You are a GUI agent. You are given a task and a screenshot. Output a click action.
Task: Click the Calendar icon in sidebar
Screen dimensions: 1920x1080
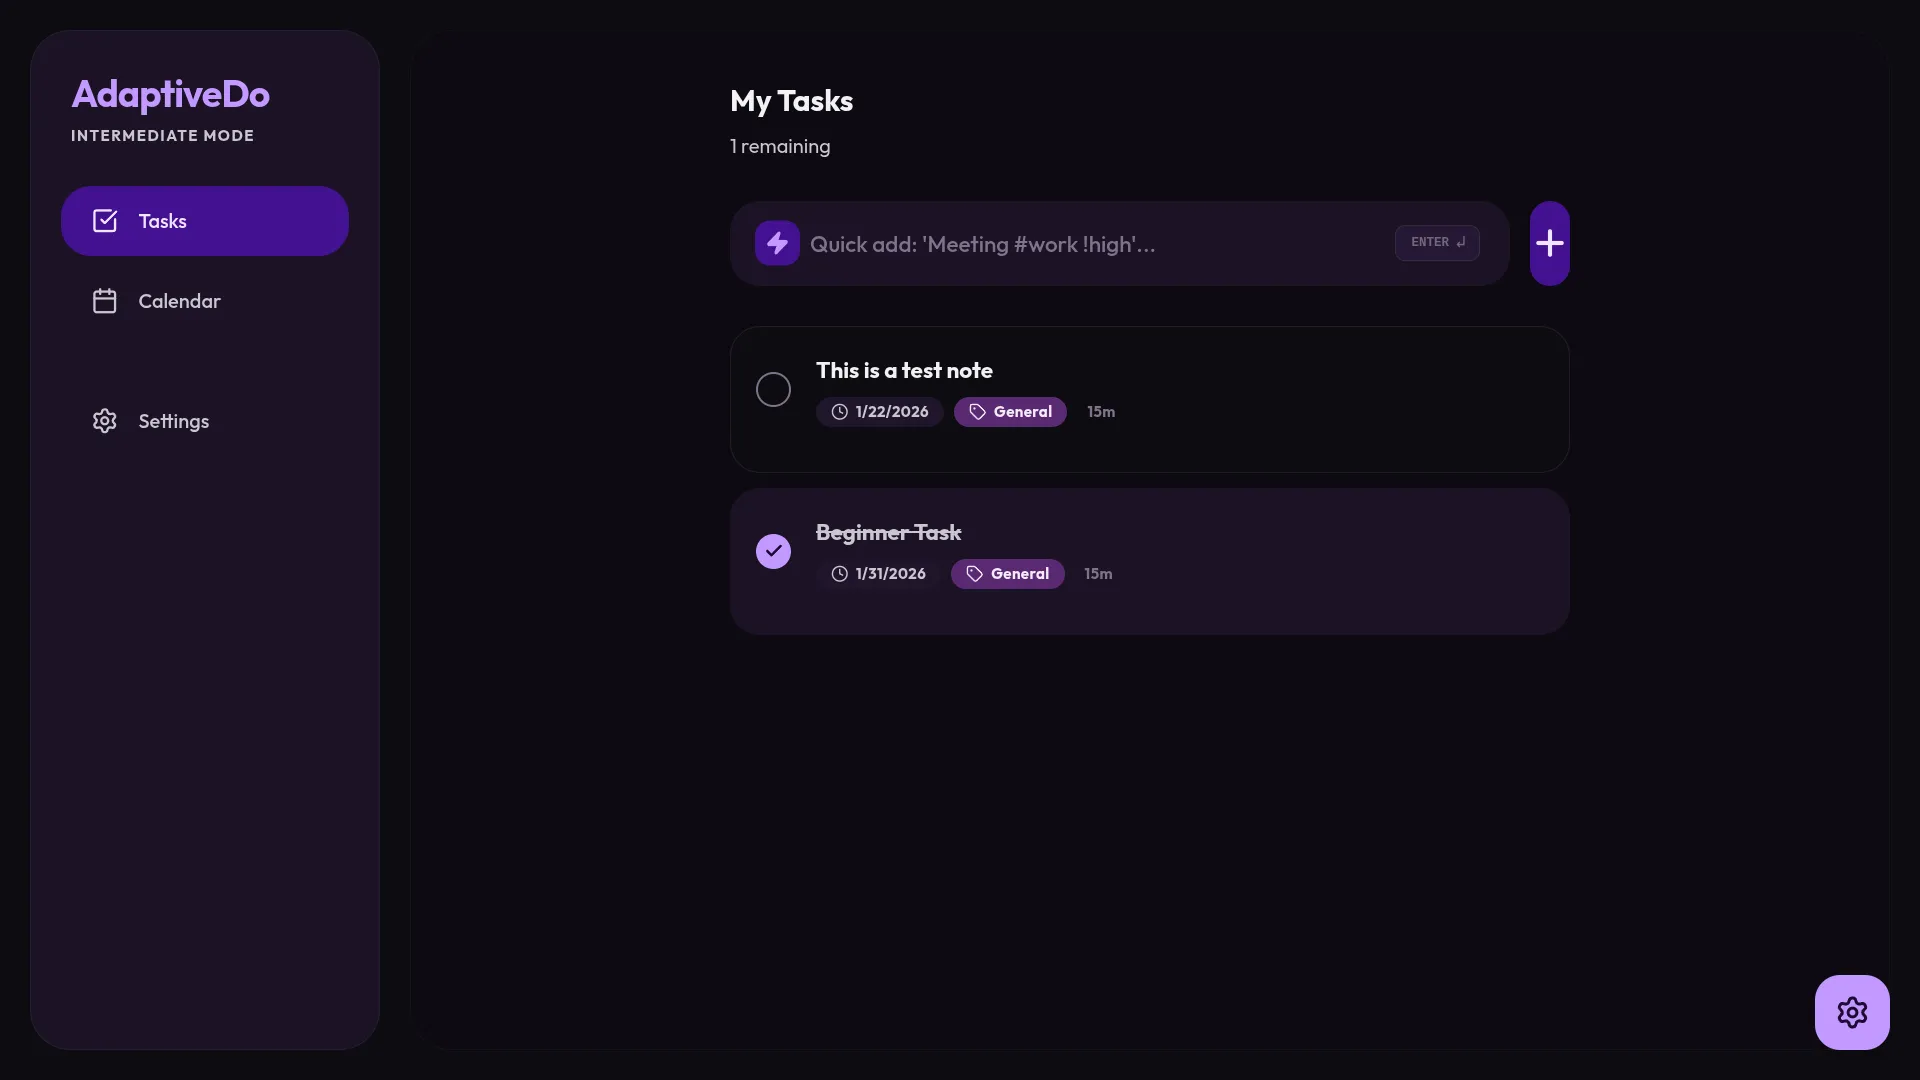coord(105,301)
